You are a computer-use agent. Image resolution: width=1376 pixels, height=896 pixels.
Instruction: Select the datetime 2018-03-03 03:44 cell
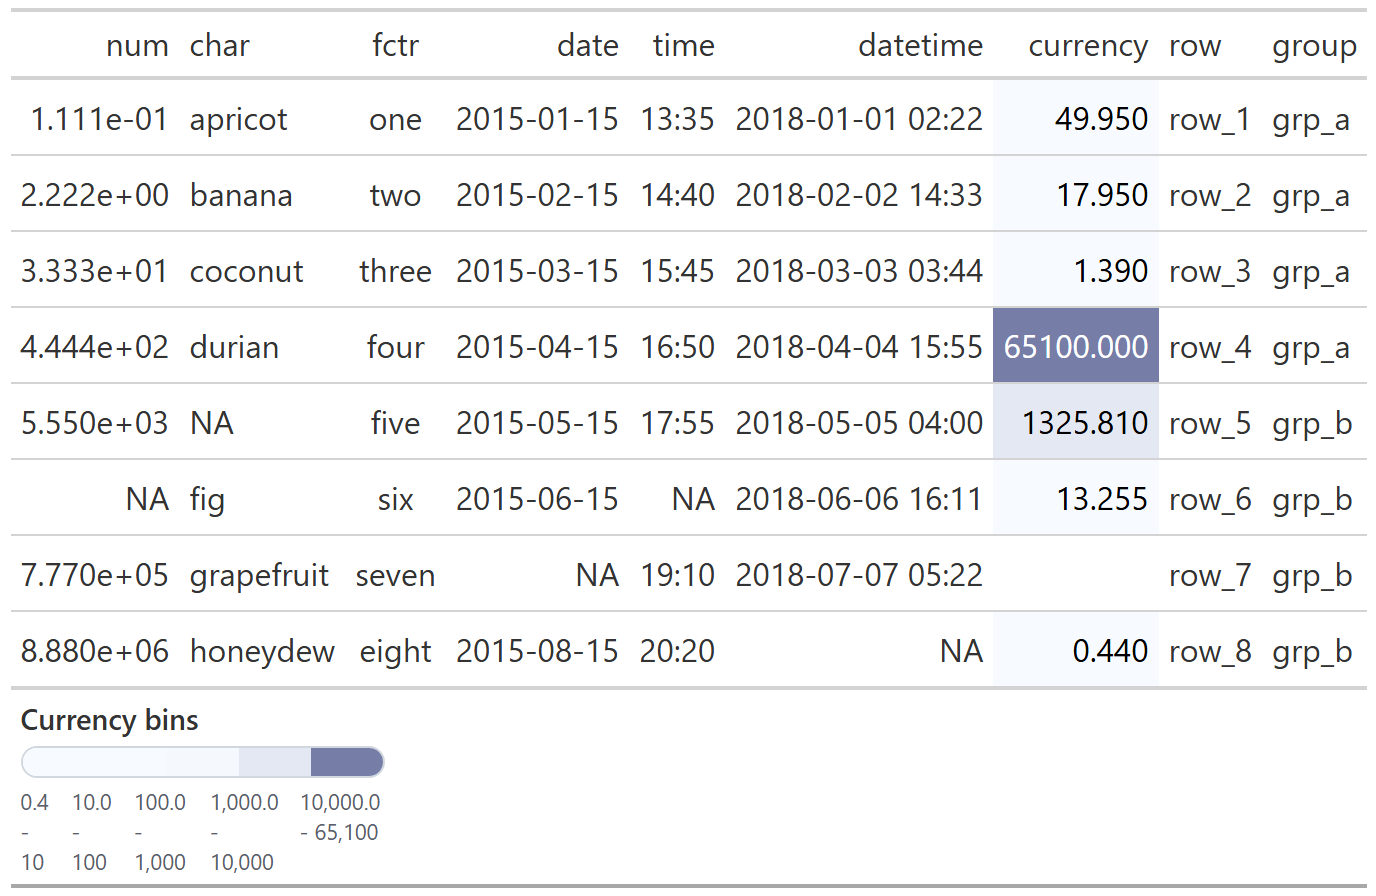859,271
